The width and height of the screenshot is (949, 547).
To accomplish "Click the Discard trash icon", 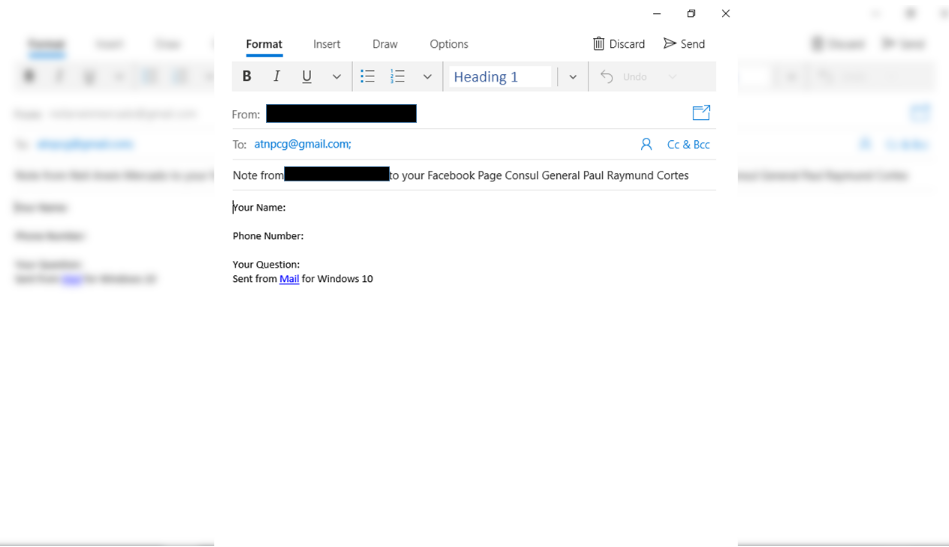I will click(599, 44).
